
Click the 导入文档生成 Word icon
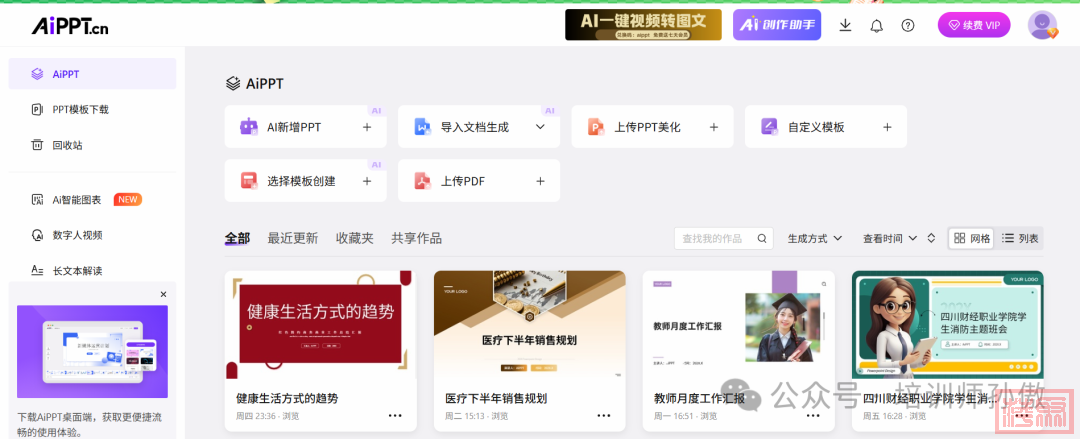(x=422, y=127)
